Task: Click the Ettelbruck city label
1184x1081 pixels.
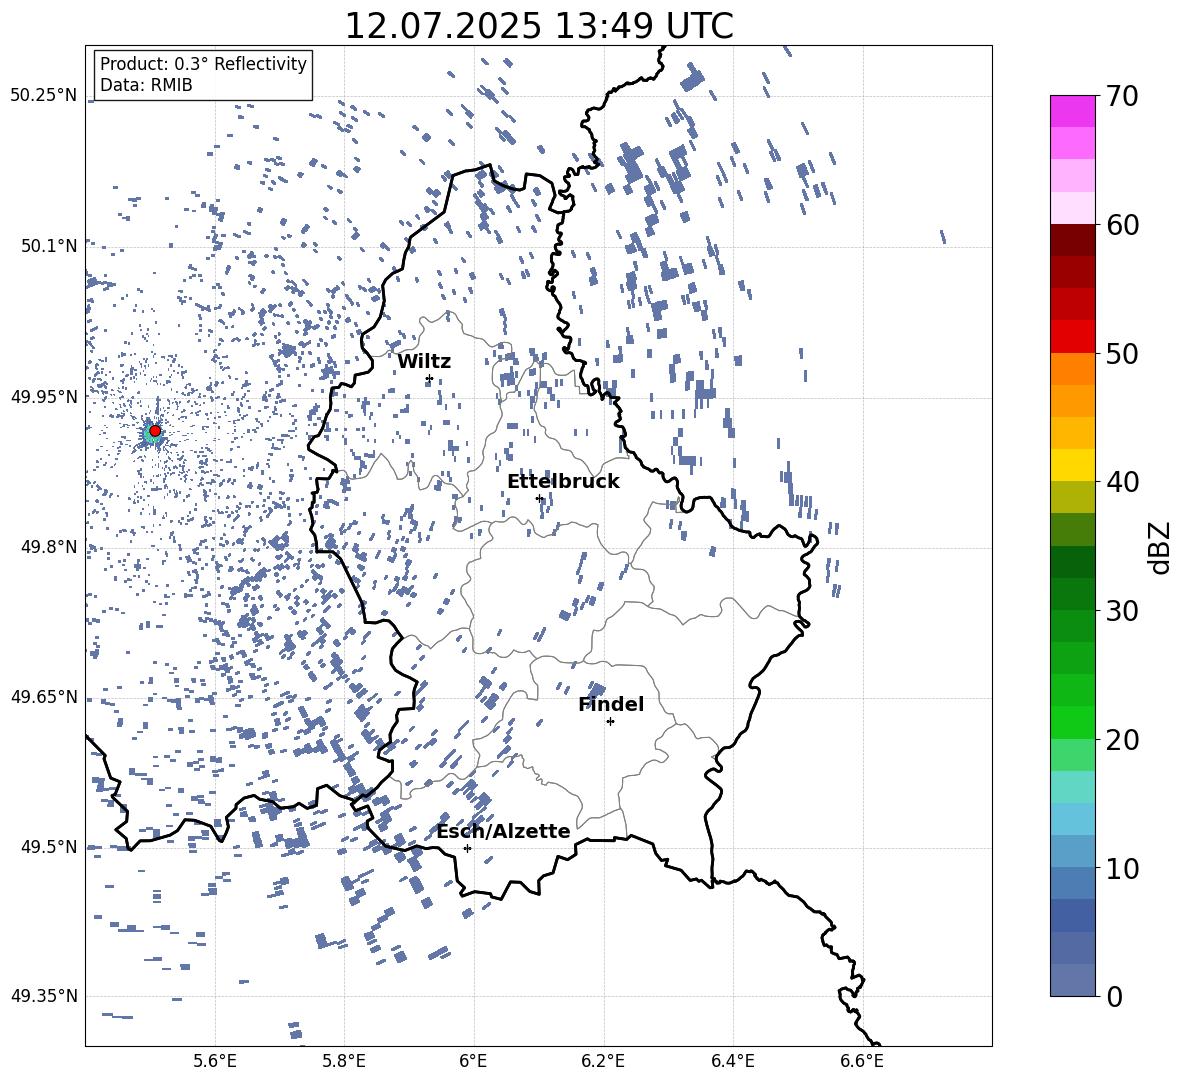Action: tap(563, 482)
